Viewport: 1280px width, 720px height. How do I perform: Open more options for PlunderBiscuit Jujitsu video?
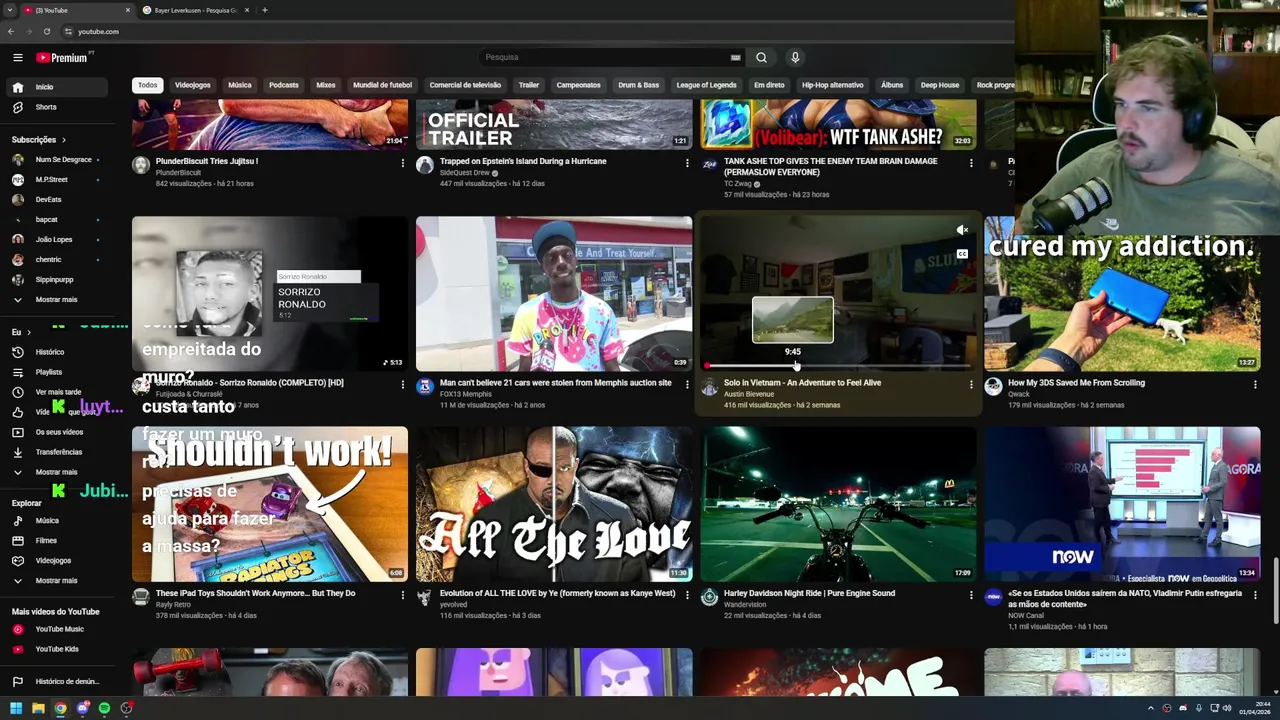coord(403,163)
